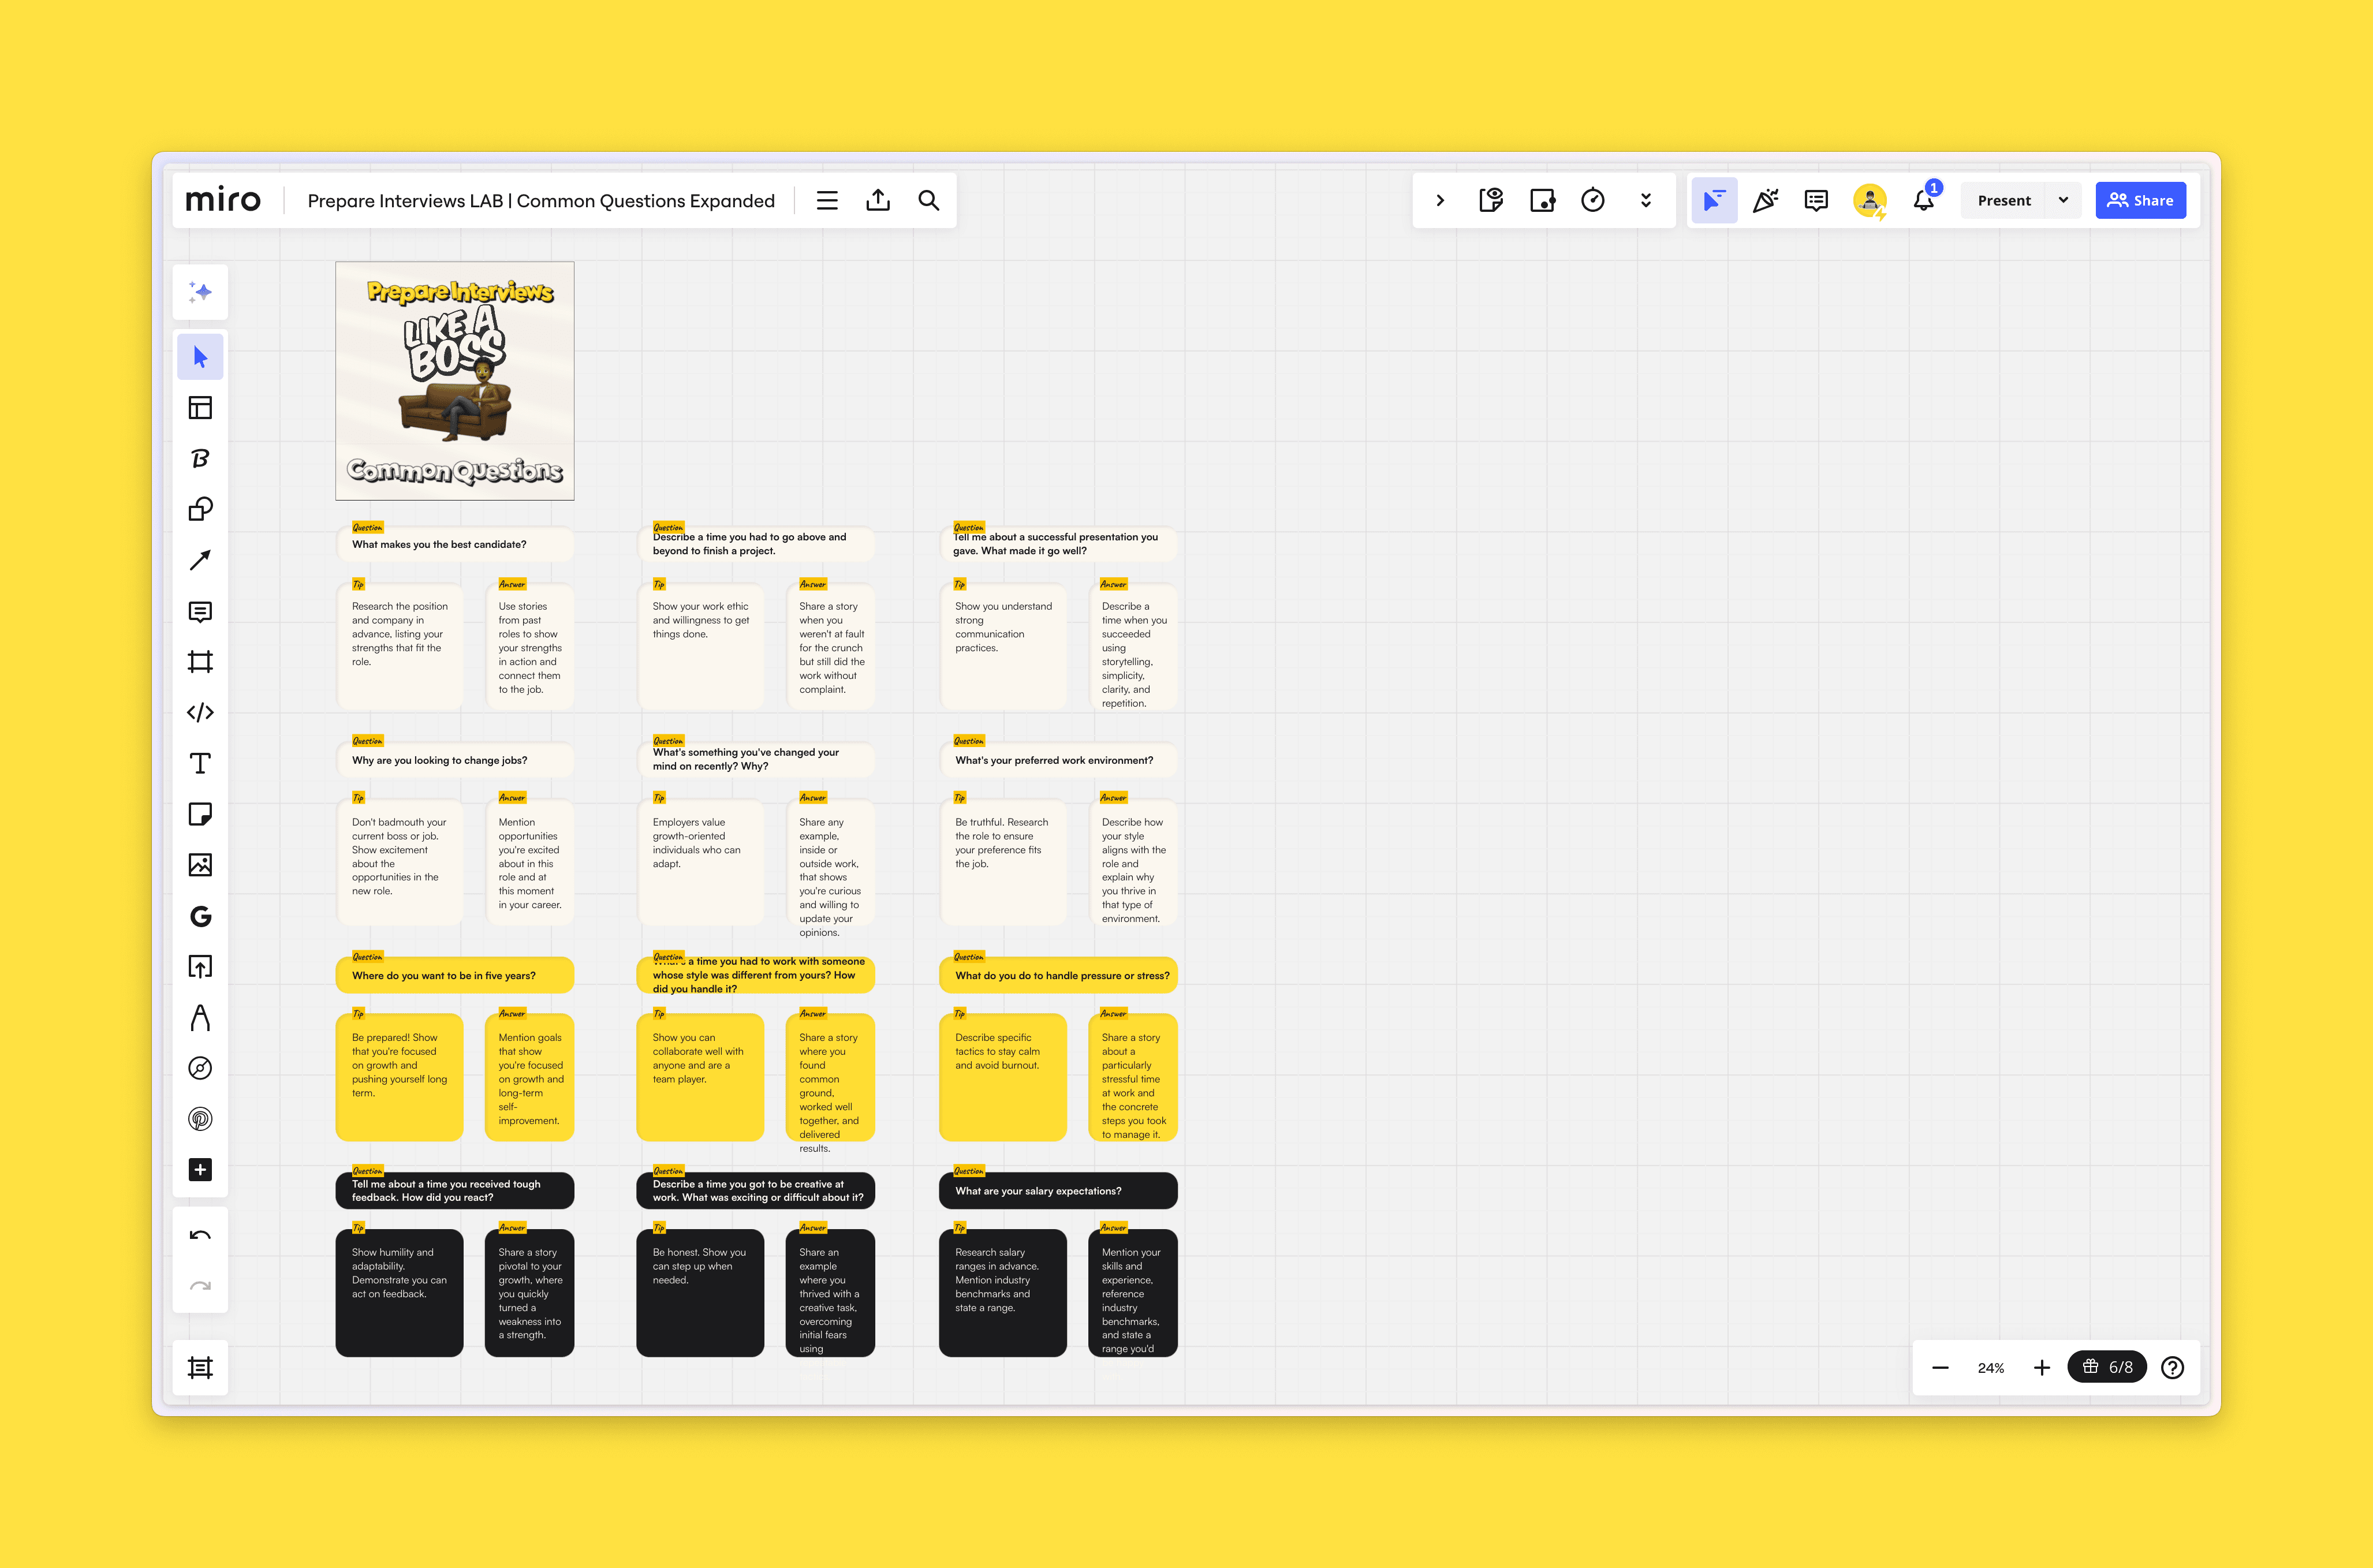Open the Miro AI sparkle tool

tap(200, 292)
